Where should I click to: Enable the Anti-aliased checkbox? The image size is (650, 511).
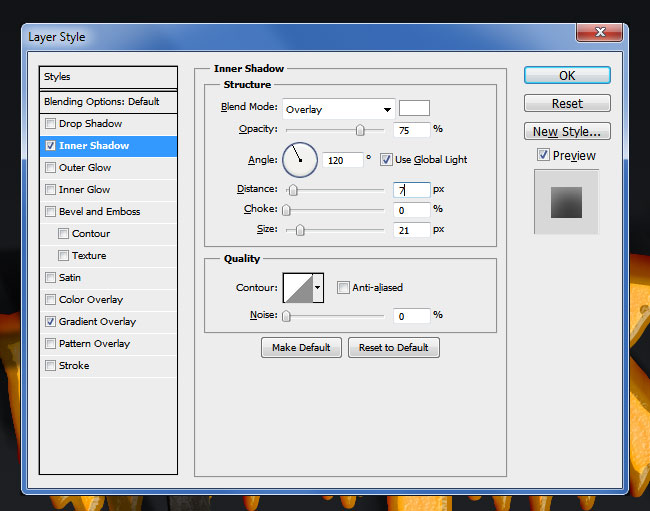344,288
